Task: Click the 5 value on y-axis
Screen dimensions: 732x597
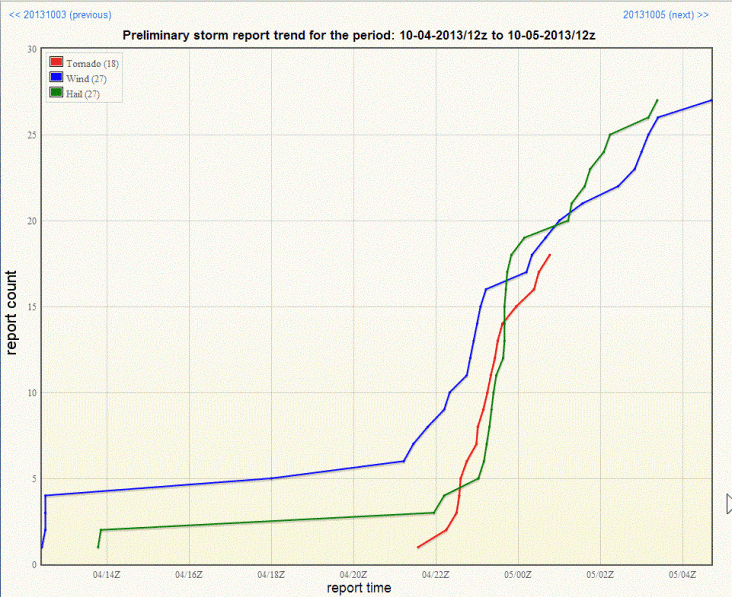Action: tap(34, 478)
